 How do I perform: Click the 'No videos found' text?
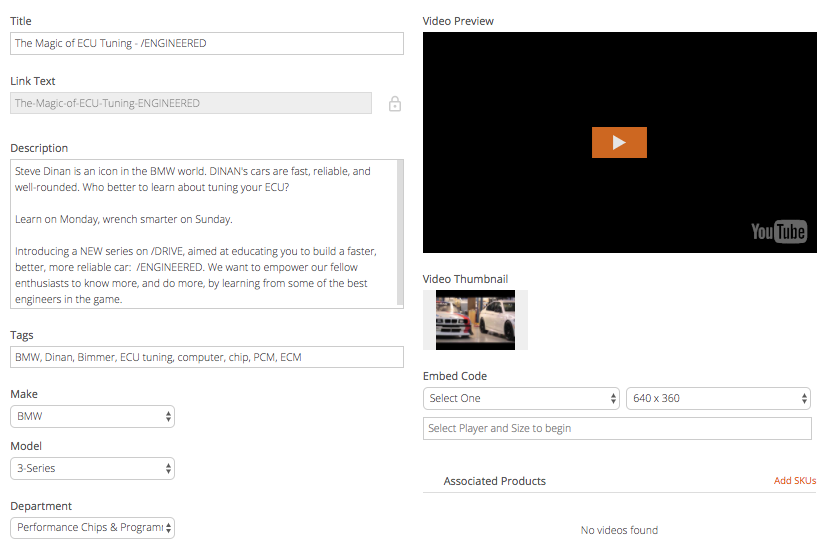click(x=619, y=530)
